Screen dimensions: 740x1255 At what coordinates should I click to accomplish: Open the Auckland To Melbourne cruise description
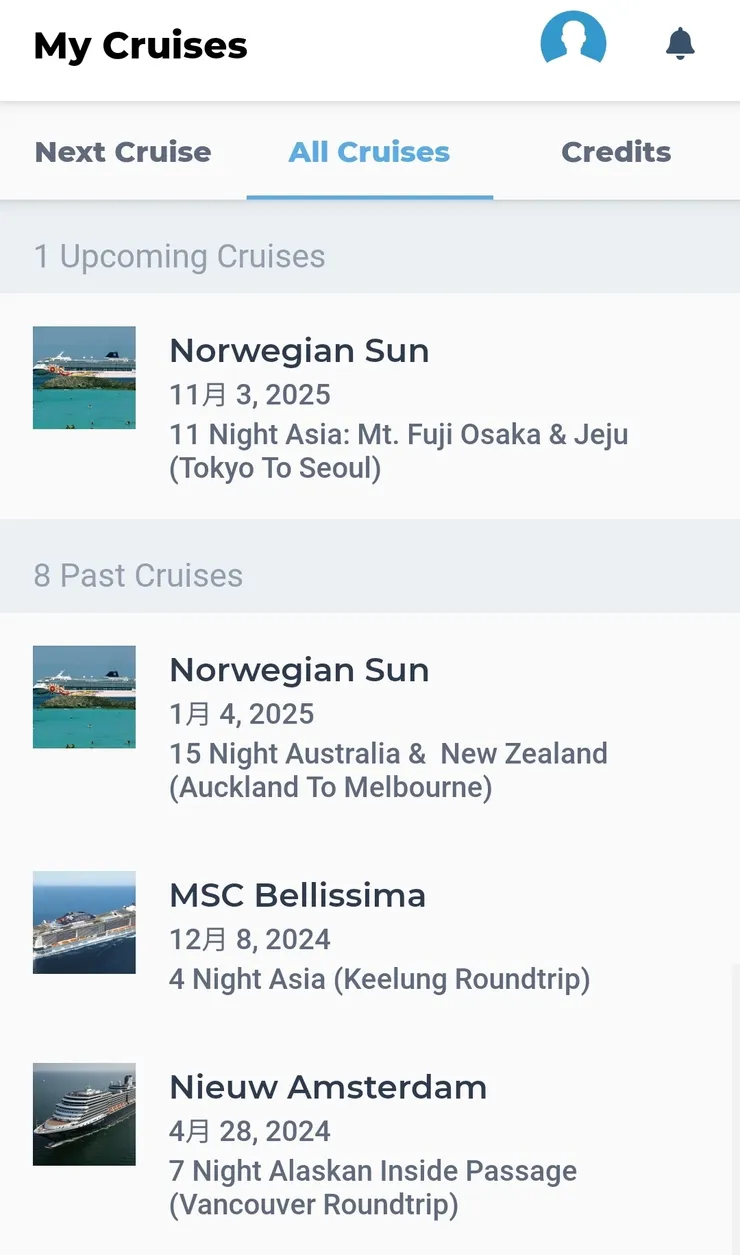[388, 770]
